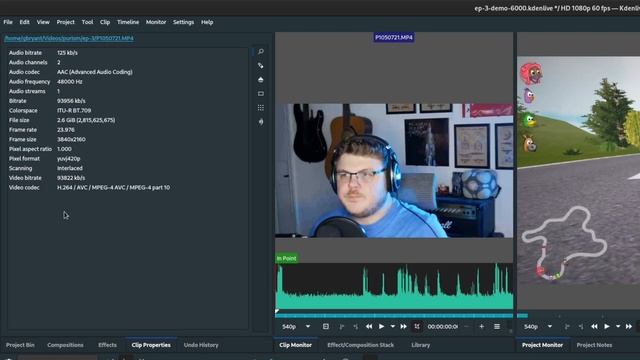Image resolution: width=640 pixels, height=360 pixels.
Task: Click the Clip Monitor blue timeline ruler
Action: coord(394,315)
